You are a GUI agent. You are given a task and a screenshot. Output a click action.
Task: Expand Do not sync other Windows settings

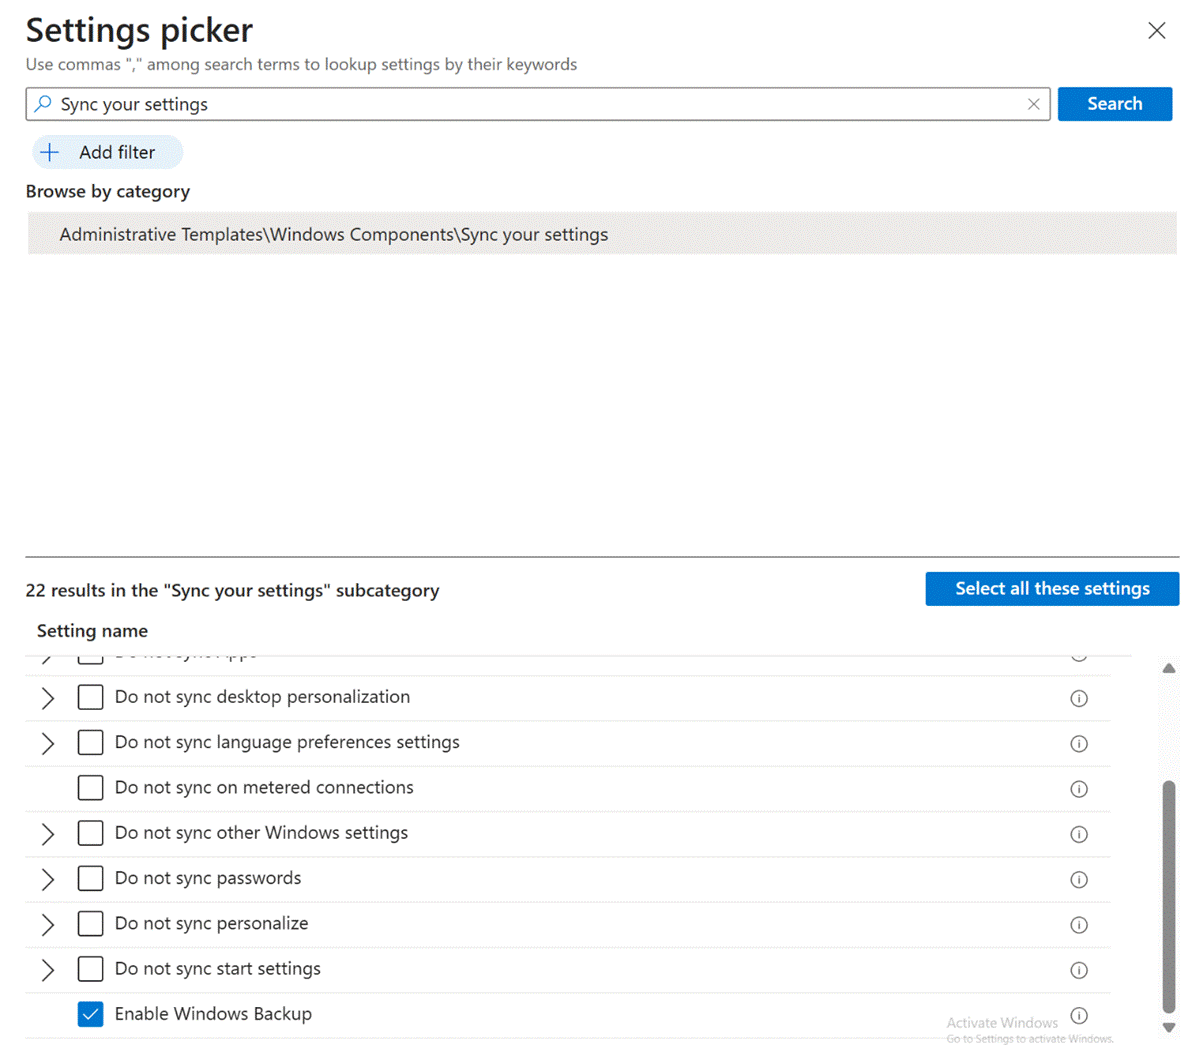pyautogui.click(x=48, y=834)
